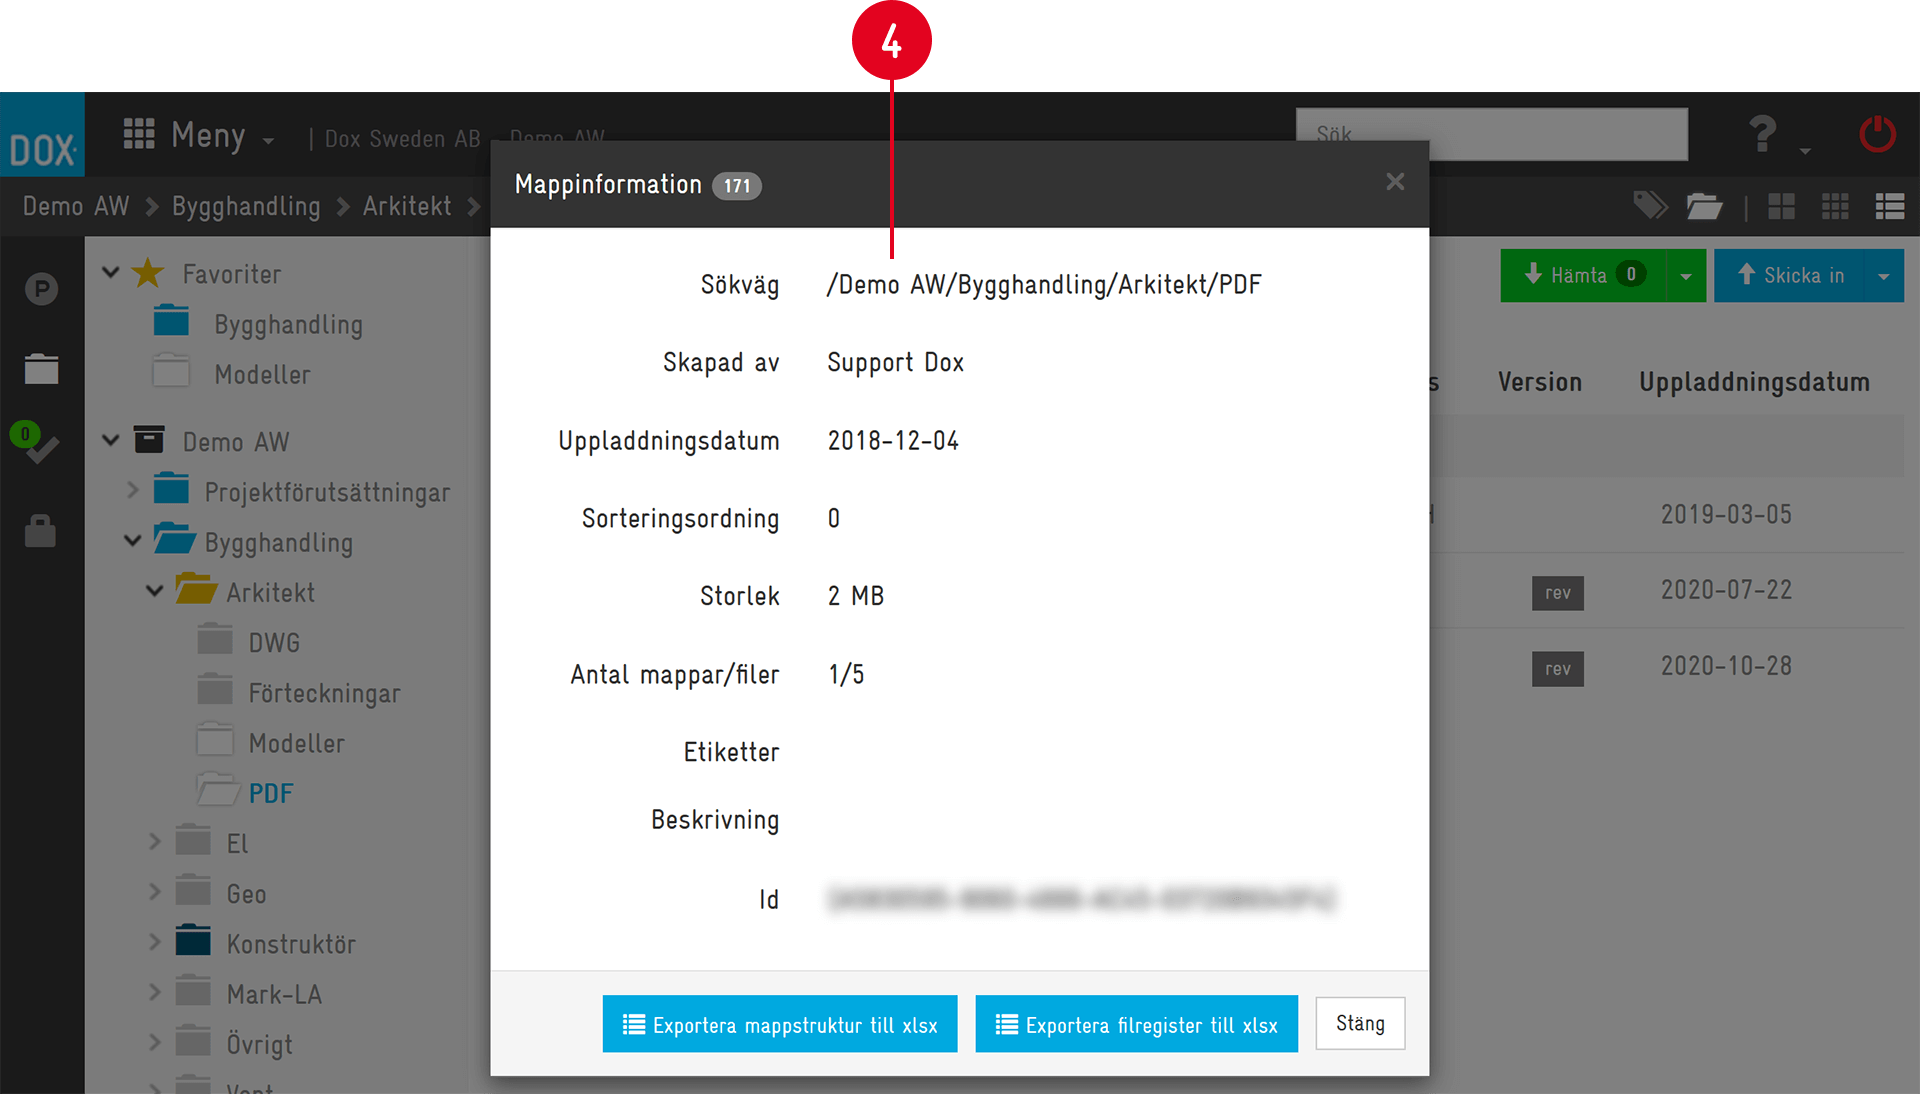The image size is (1920, 1094).
Task: Select Modeller folder under Arkitekt
Action: 296,743
